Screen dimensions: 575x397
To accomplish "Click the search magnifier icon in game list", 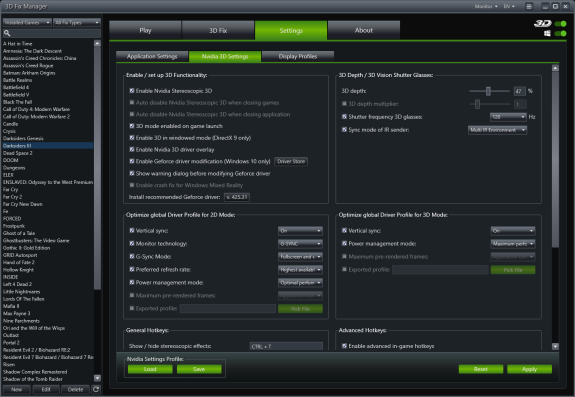I will (x=7, y=33).
